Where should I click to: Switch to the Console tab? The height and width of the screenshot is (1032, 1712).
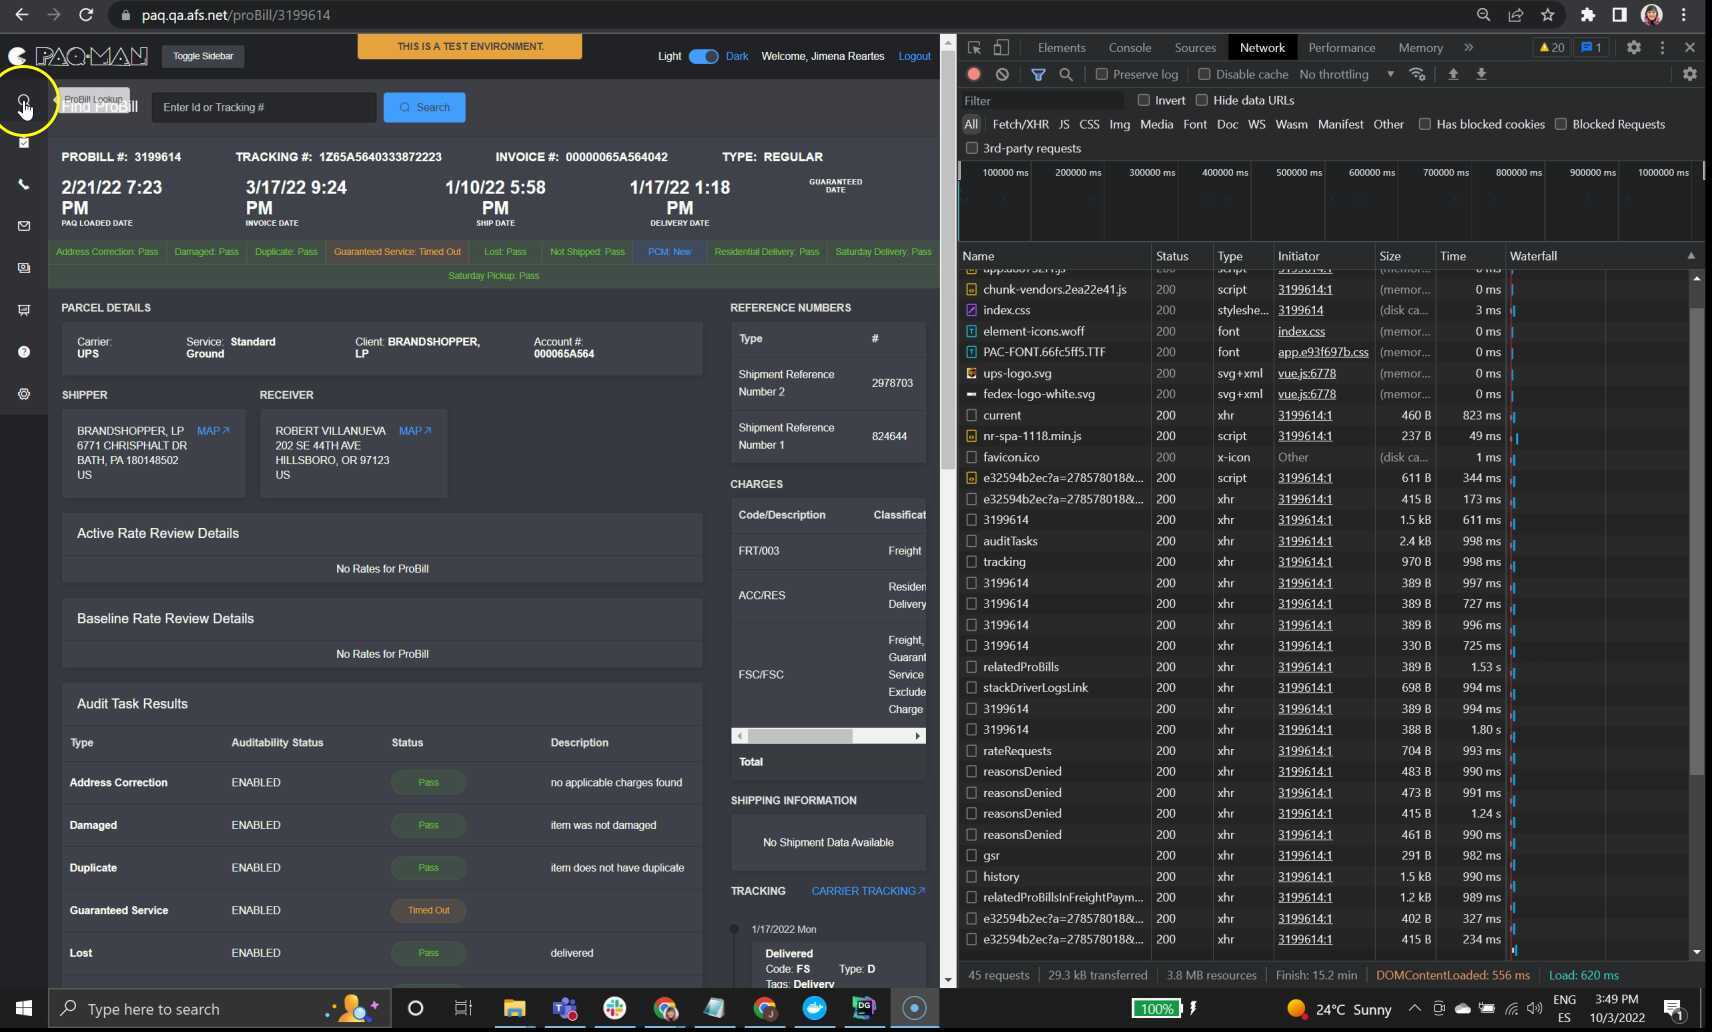pos(1129,47)
